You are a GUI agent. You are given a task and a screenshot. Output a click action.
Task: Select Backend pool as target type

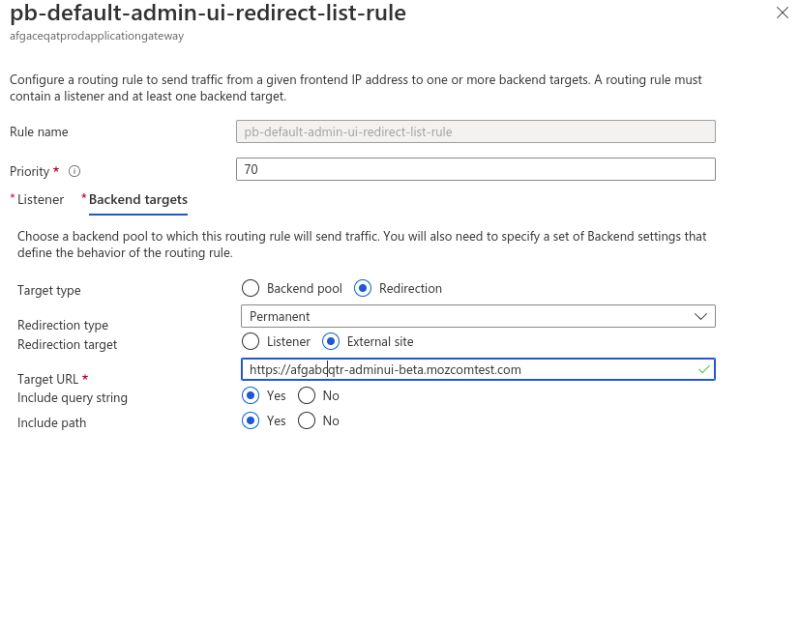pos(250,288)
